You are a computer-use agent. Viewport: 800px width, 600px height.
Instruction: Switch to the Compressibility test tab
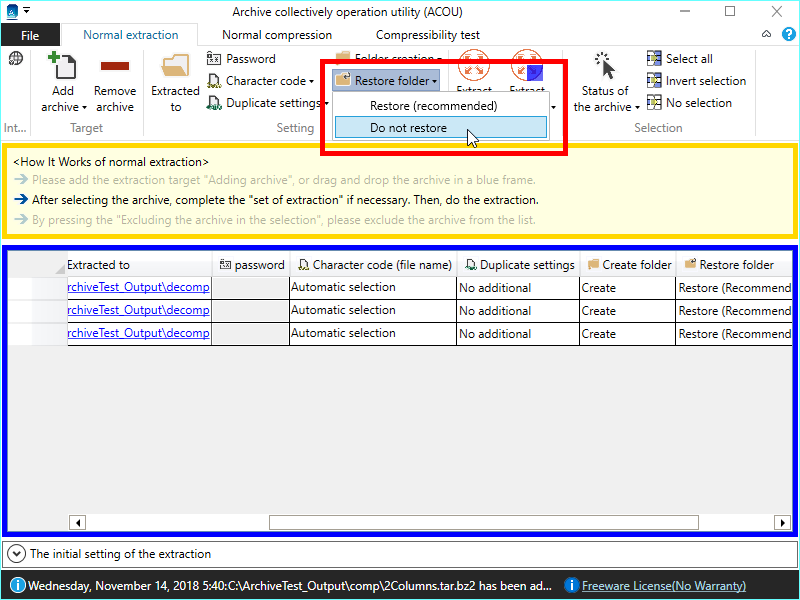click(427, 35)
